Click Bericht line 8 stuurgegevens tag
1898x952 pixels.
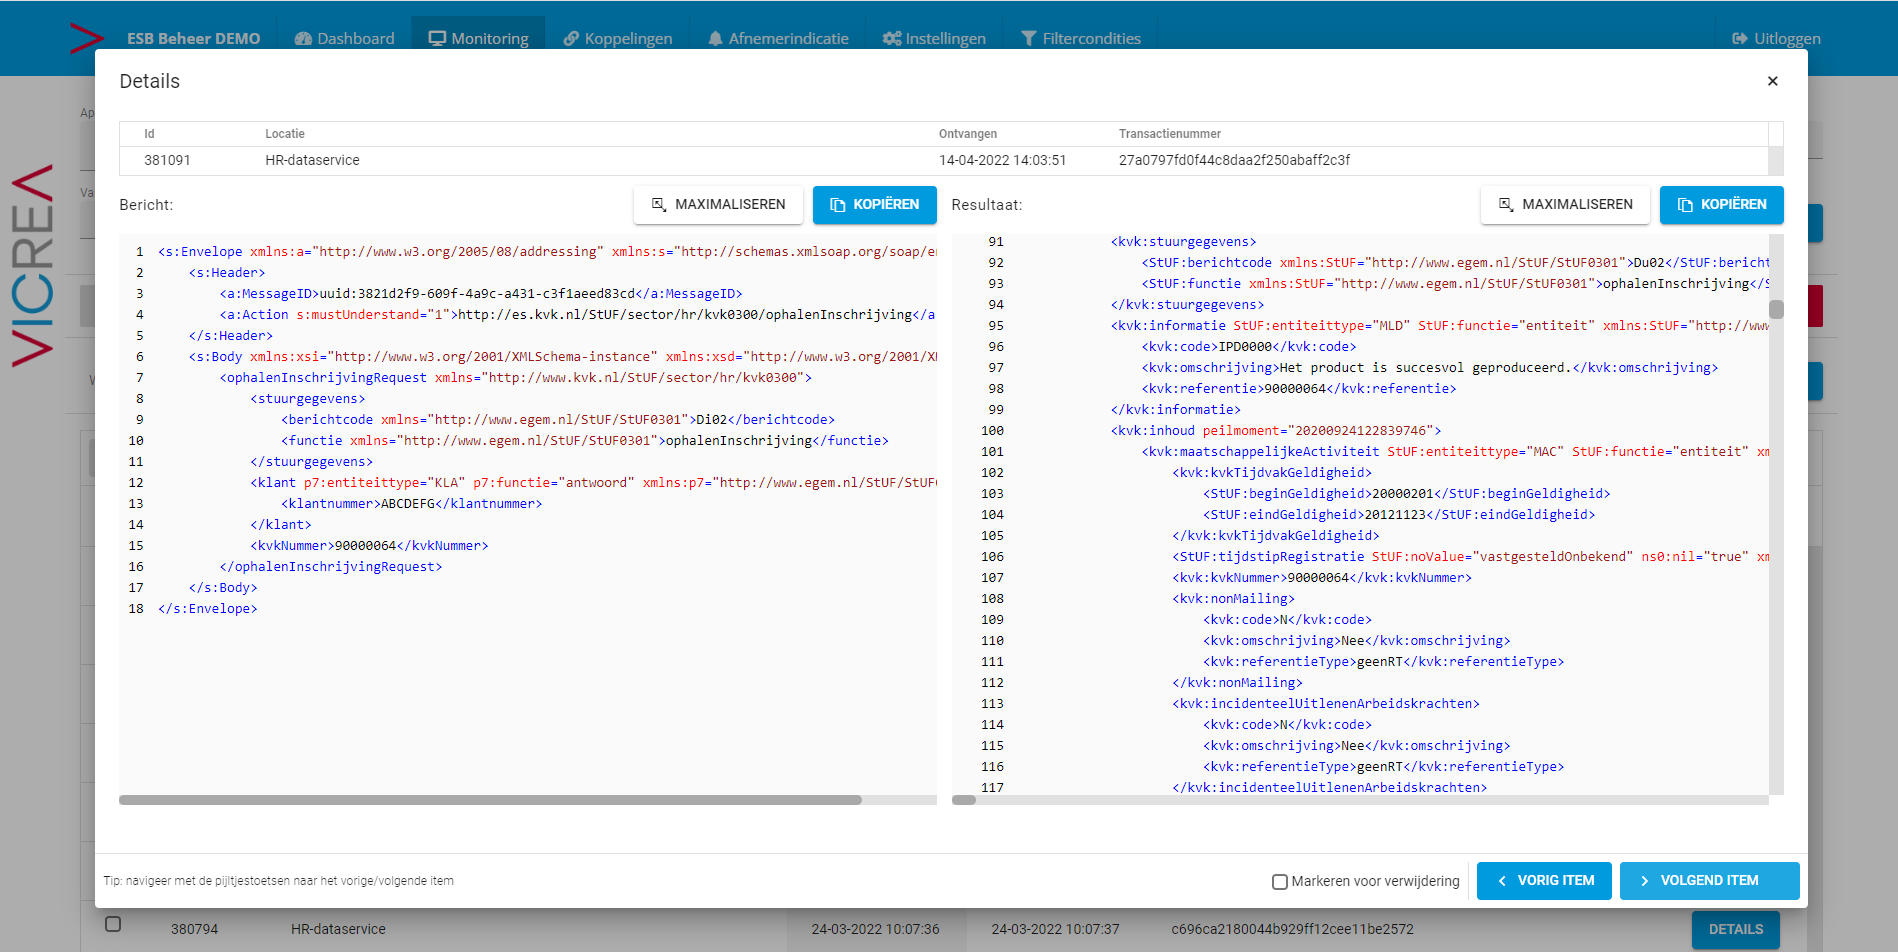tap(308, 399)
